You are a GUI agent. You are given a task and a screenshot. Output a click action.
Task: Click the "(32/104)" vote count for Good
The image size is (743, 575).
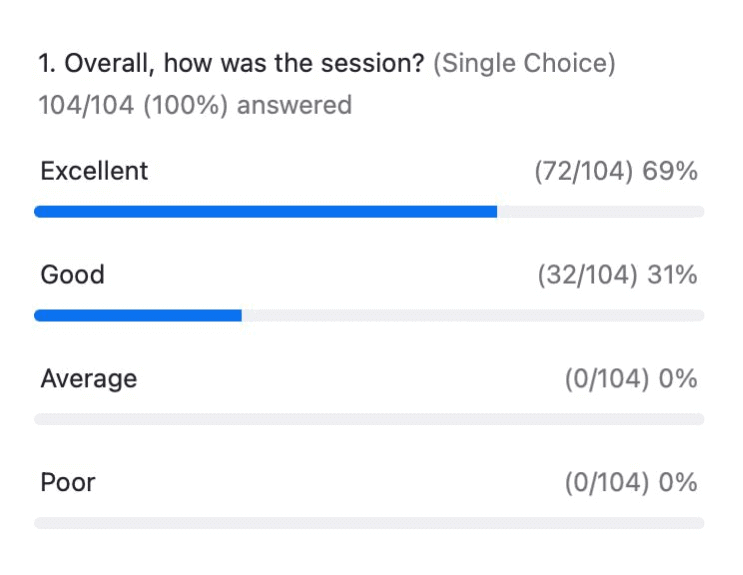click(x=586, y=275)
